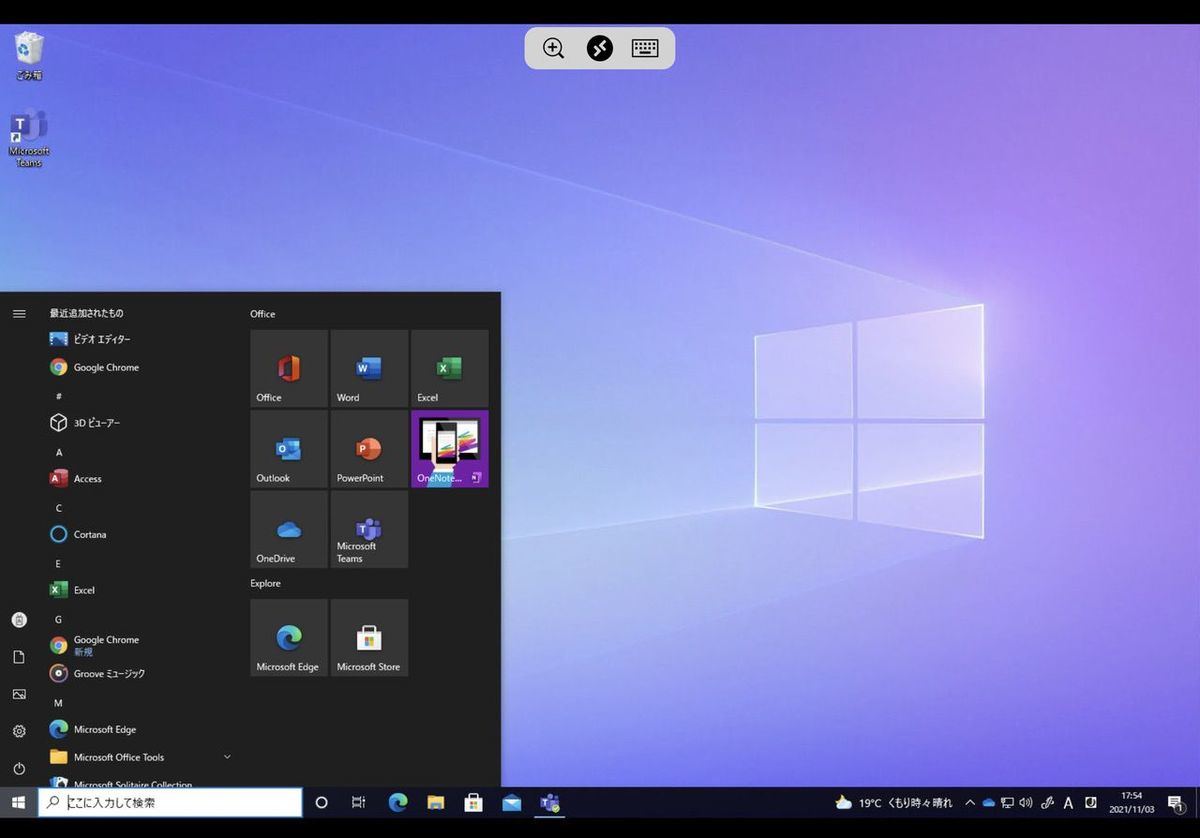This screenshot has width=1200, height=838.
Task: Click the C letter header in app list
Action: click(x=59, y=508)
